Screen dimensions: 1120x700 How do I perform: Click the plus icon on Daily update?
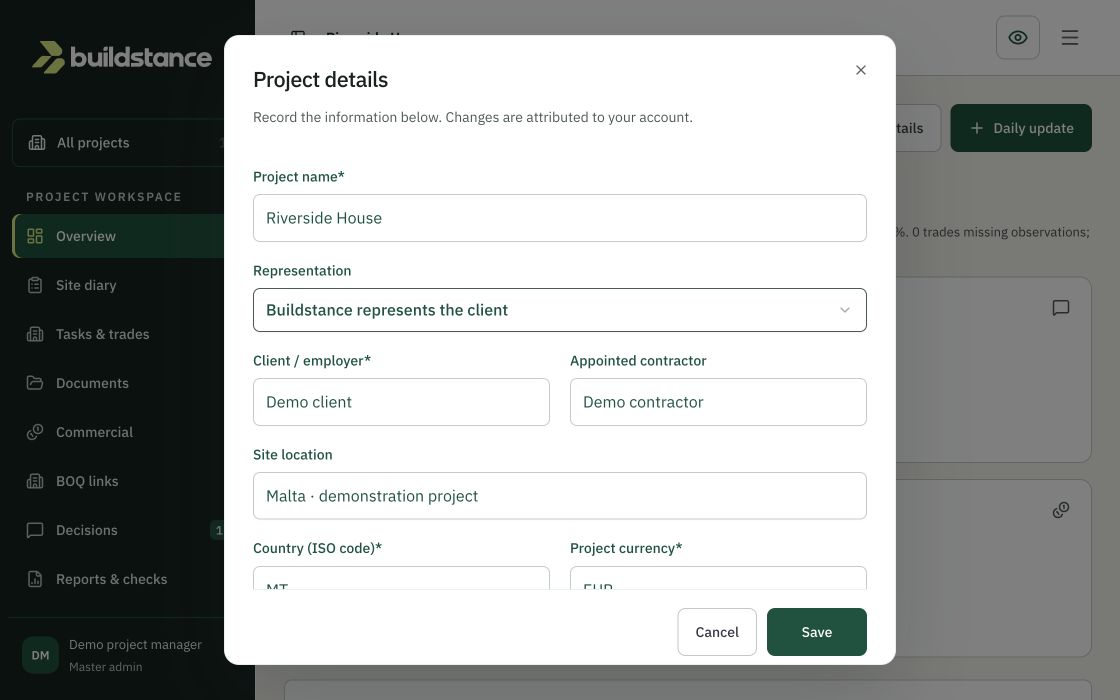976,128
